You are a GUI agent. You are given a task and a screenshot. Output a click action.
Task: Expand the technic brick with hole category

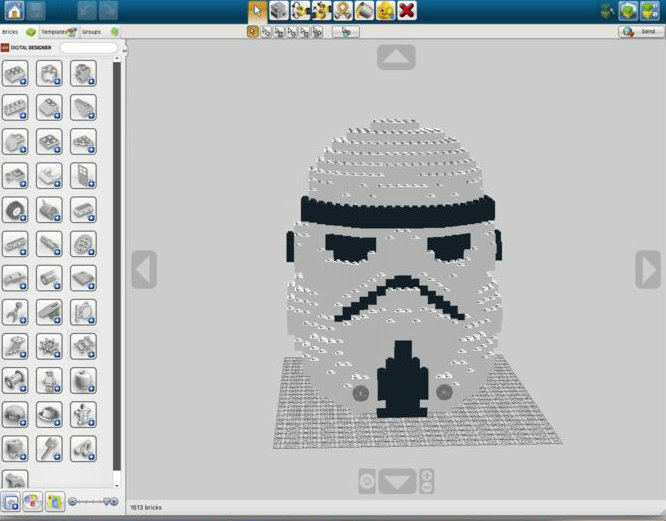(x=83, y=73)
